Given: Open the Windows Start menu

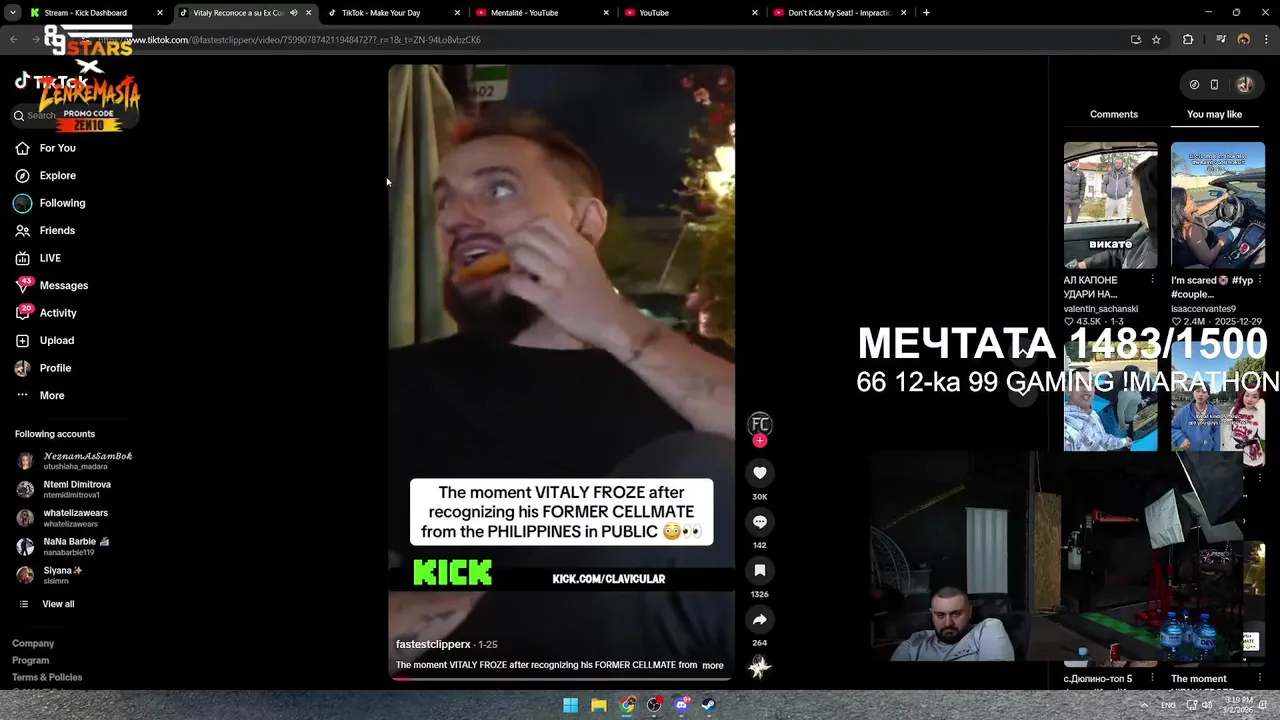Looking at the screenshot, I should click(x=570, y=705).
